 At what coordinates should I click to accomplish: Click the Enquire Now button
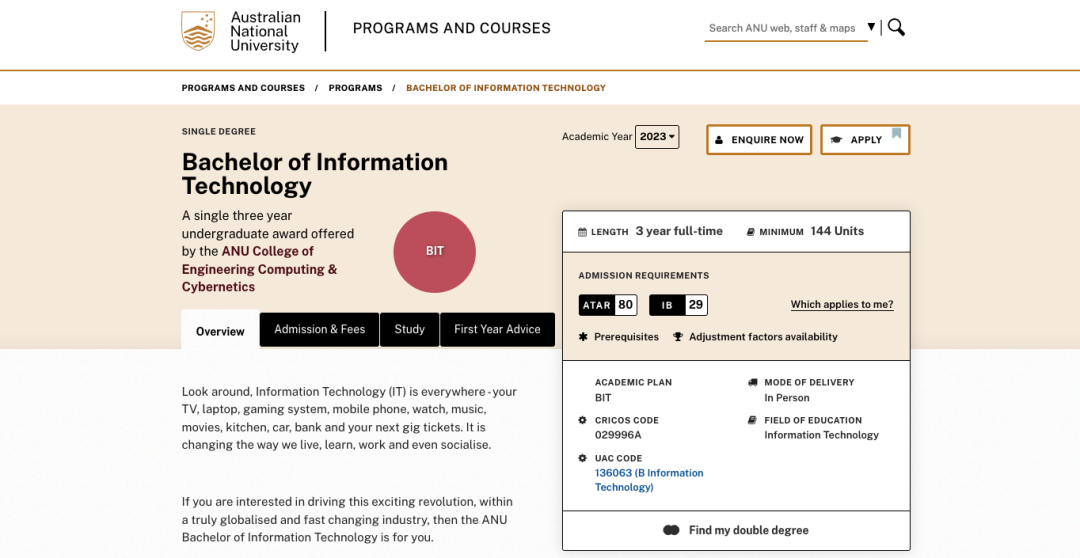759,139
